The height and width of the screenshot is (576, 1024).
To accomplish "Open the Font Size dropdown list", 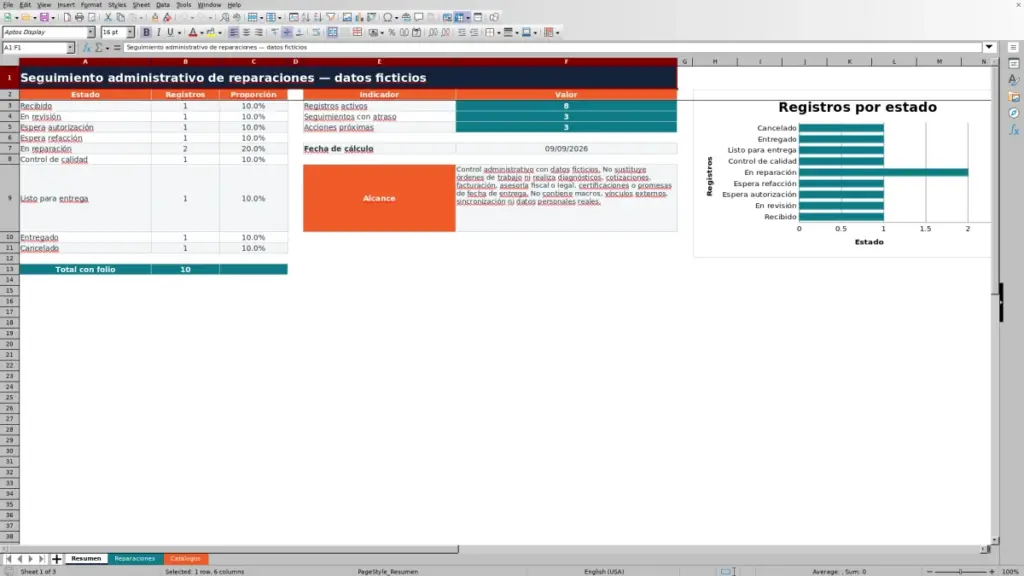I will point(131,33).
